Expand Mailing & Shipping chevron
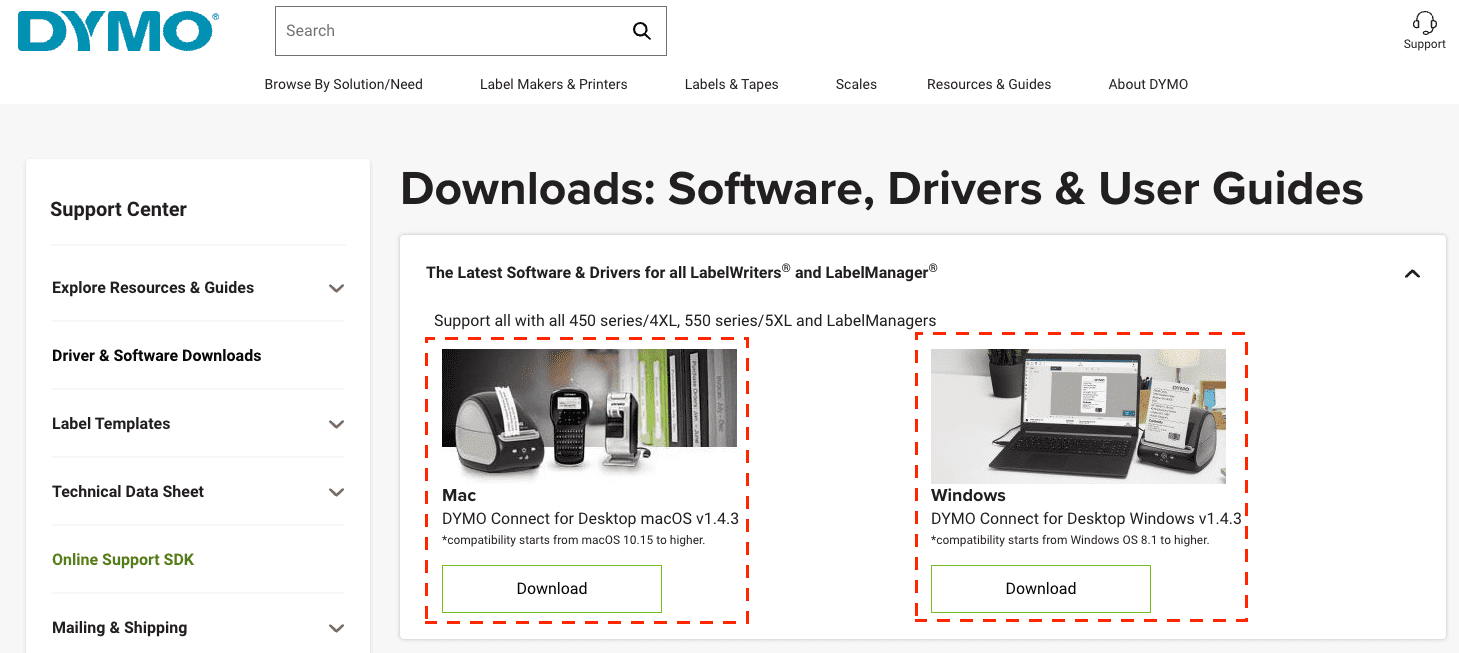This screenshot has width=1459, height=653. (x=337, y=628)
